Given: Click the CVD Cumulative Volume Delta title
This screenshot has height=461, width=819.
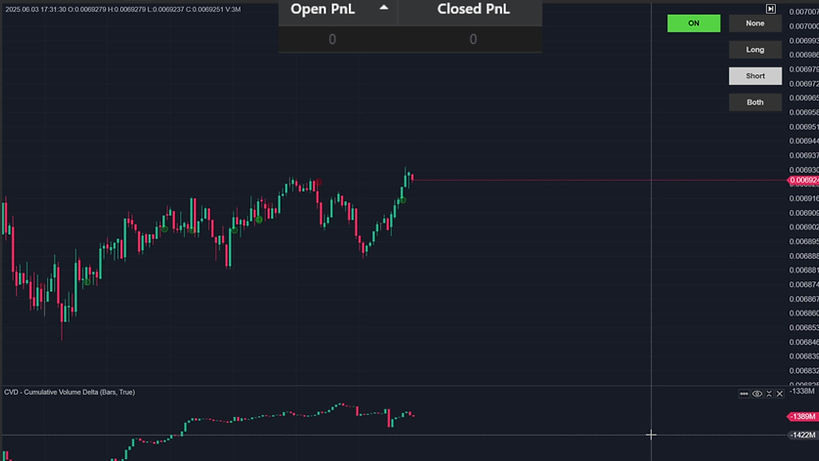Looking at the screenshot, I should (69, 392).
